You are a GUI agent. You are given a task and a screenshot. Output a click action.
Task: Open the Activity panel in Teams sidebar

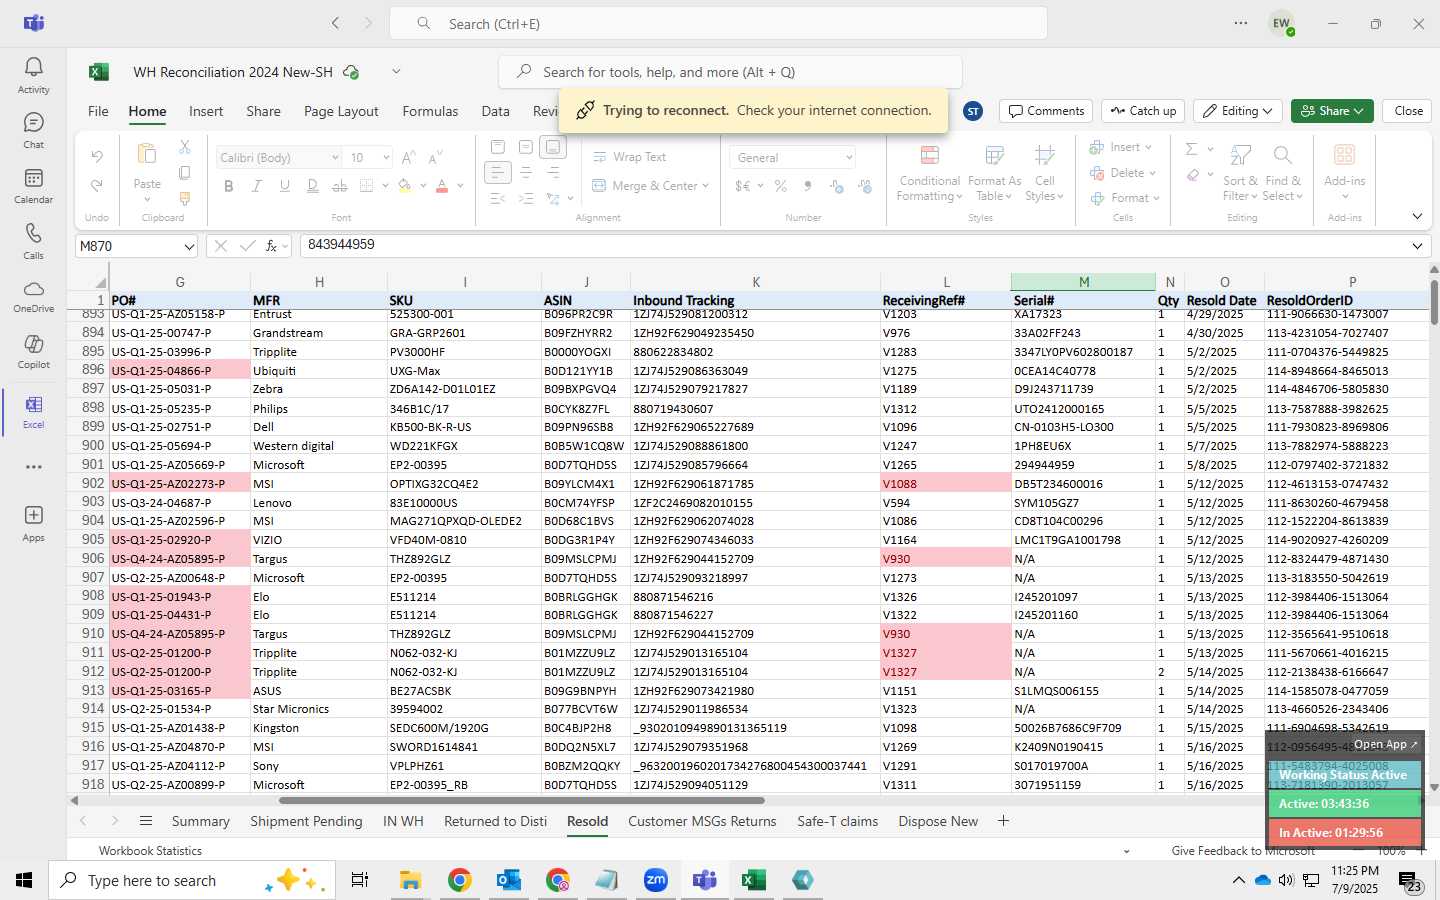click(33, 75)
